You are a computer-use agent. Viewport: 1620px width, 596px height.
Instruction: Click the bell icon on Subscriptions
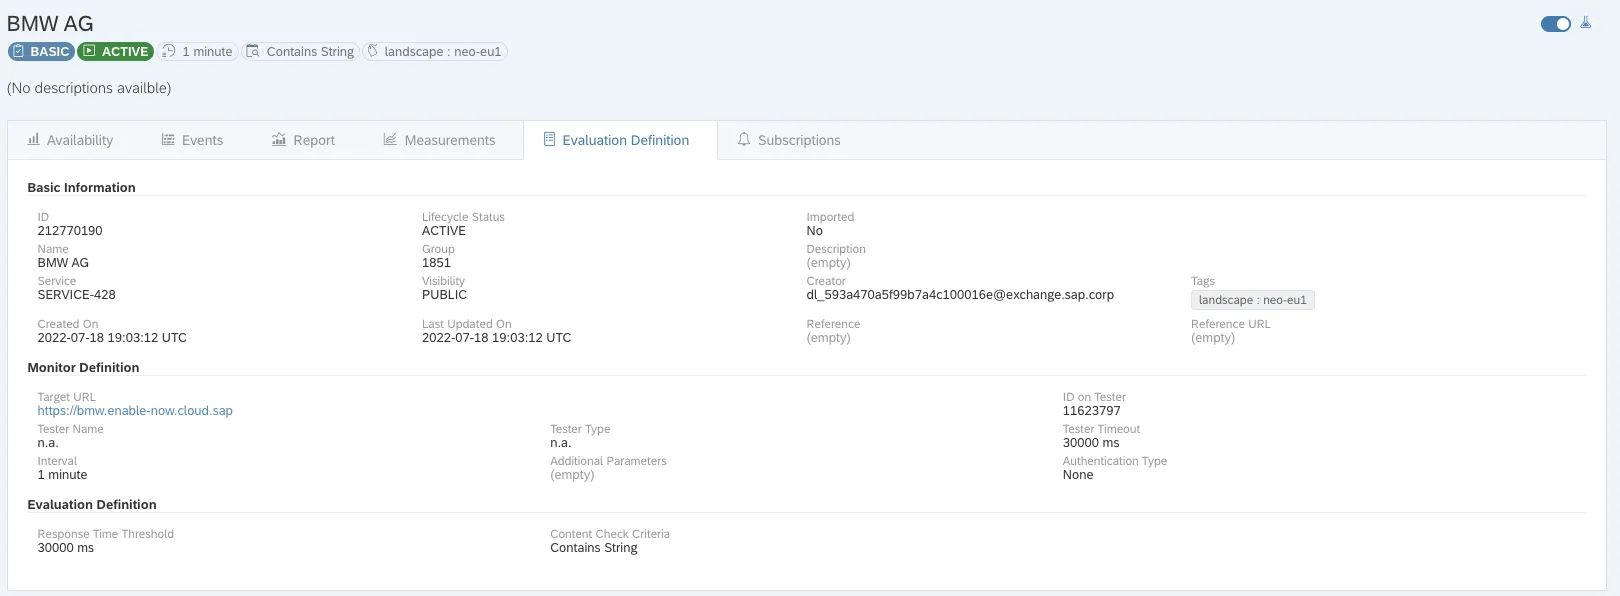coord(744,140)
